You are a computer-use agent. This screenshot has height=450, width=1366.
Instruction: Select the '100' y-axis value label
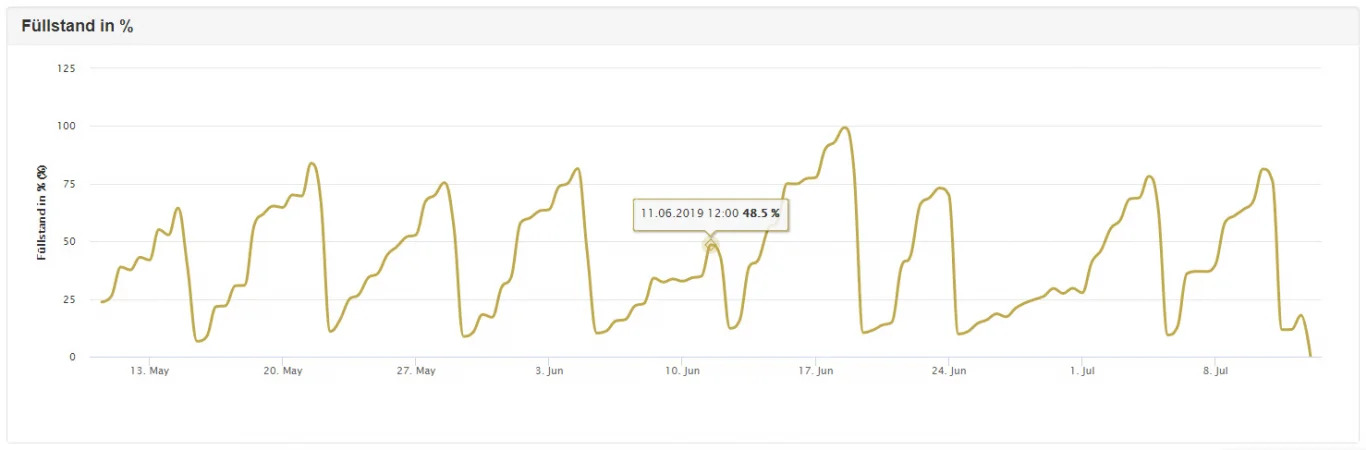(67, 126)
